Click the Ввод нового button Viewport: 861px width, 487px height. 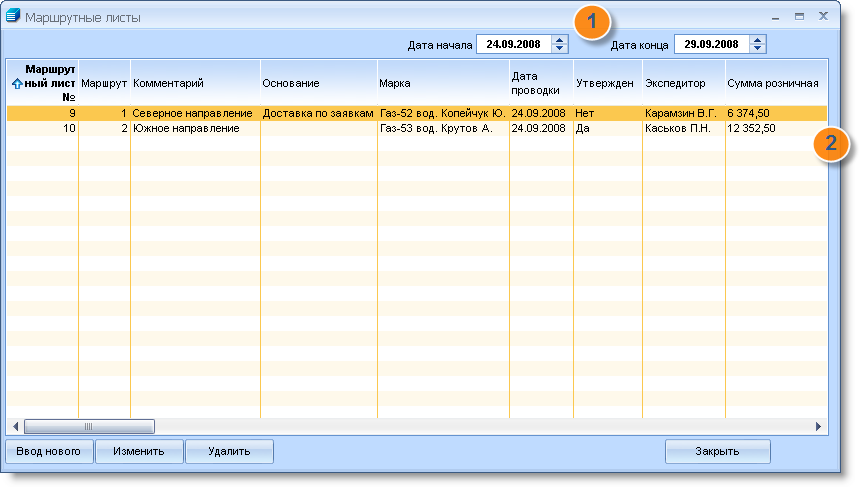49,451
